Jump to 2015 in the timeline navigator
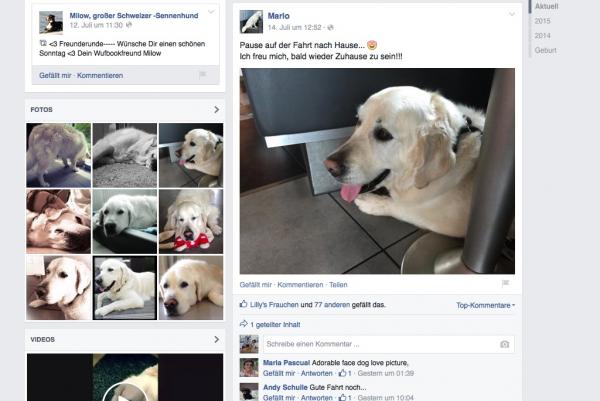 click(x=542, y=21)
